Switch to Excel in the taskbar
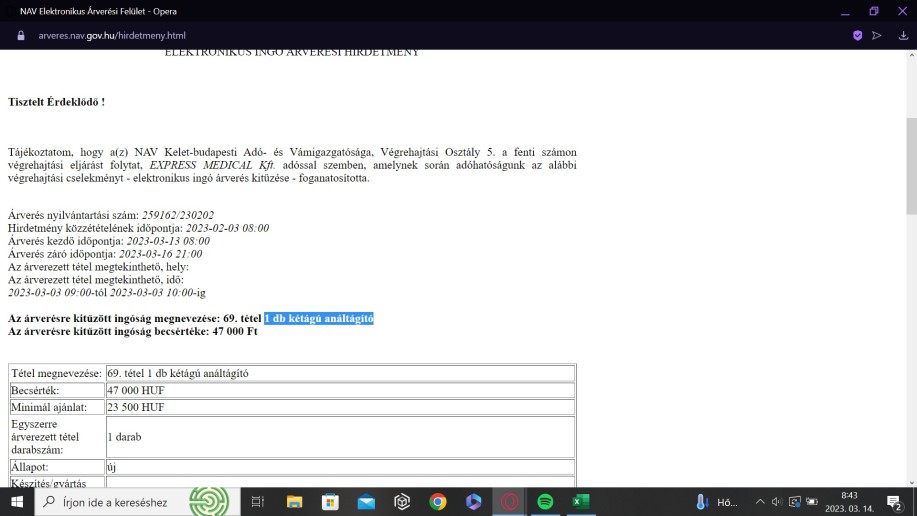917x516 pixels. [581, 502]
